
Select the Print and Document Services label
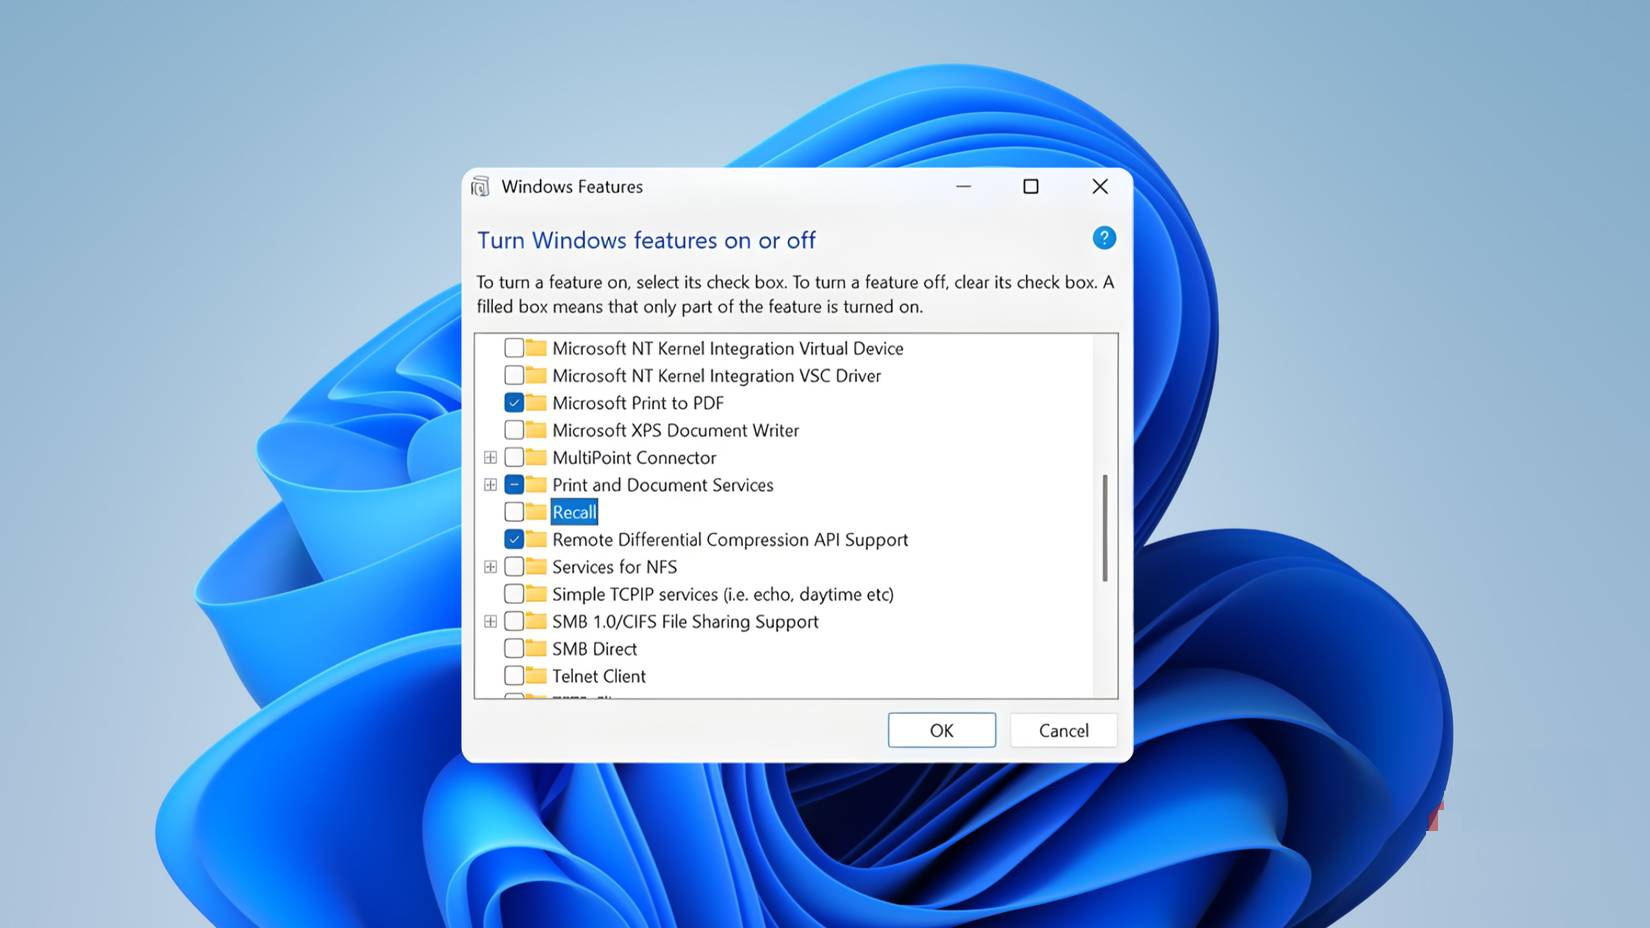(663, 485)
